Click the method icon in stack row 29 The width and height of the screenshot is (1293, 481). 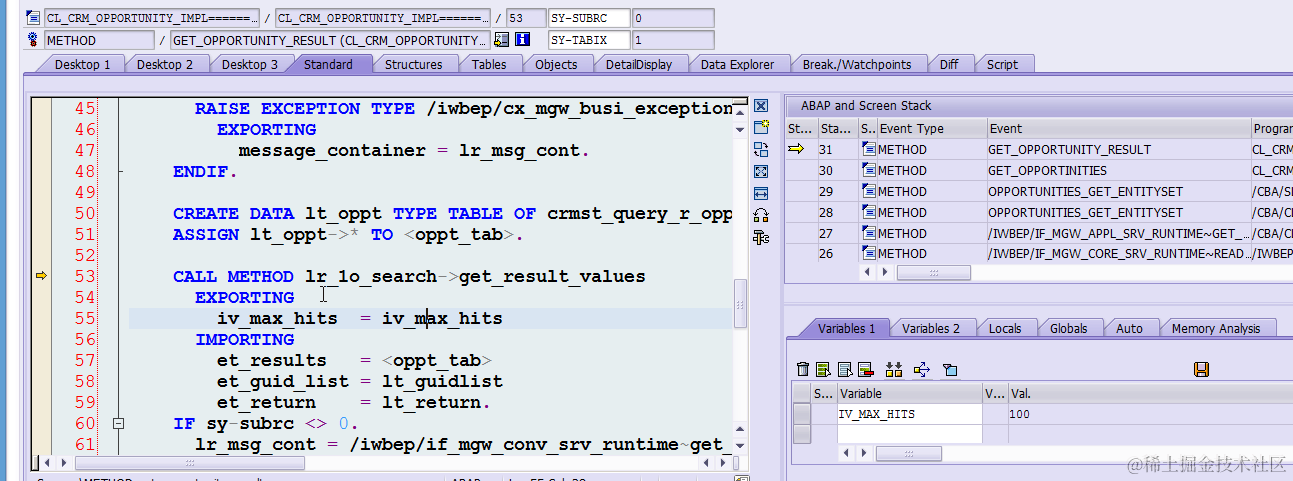[868, 192]
